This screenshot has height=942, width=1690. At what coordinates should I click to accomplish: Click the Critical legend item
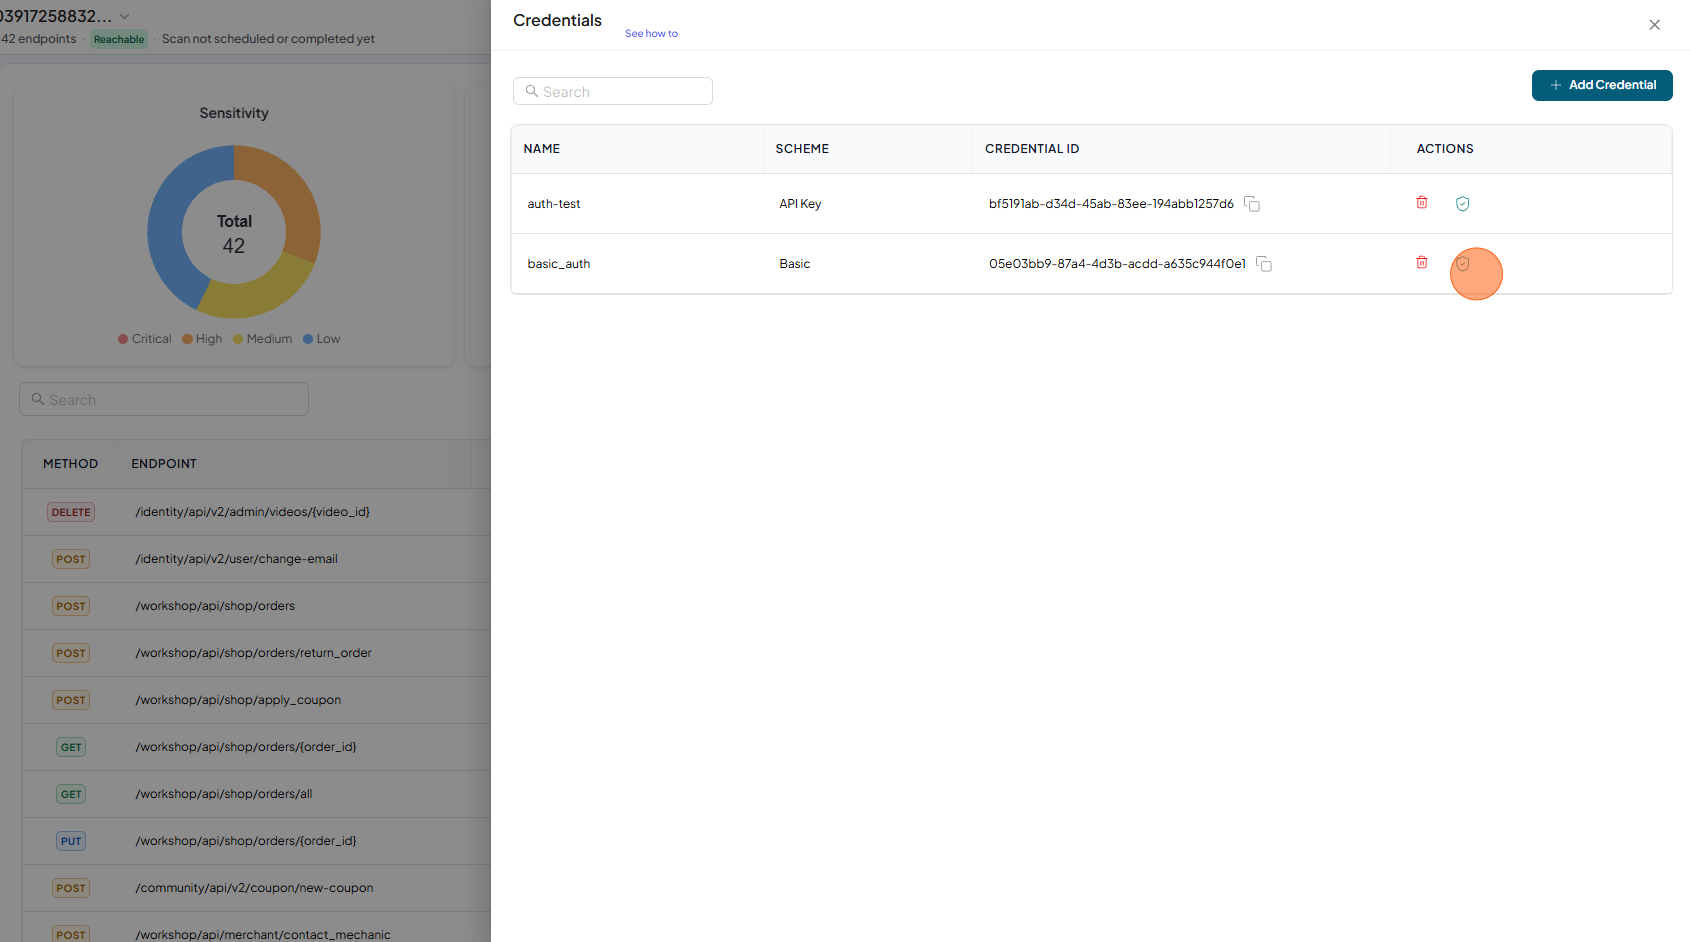click(x=145, y=339)
